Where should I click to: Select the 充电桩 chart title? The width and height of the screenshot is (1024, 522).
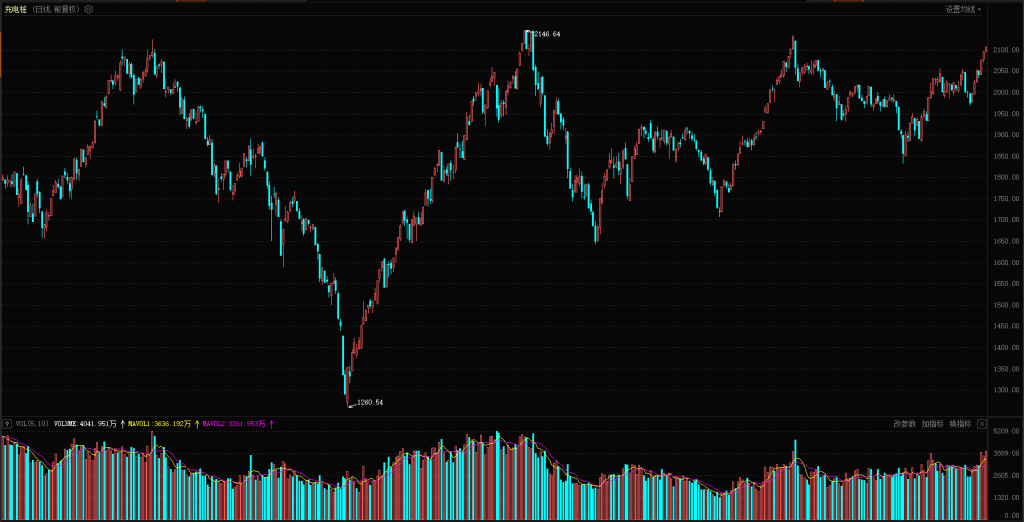15,9
